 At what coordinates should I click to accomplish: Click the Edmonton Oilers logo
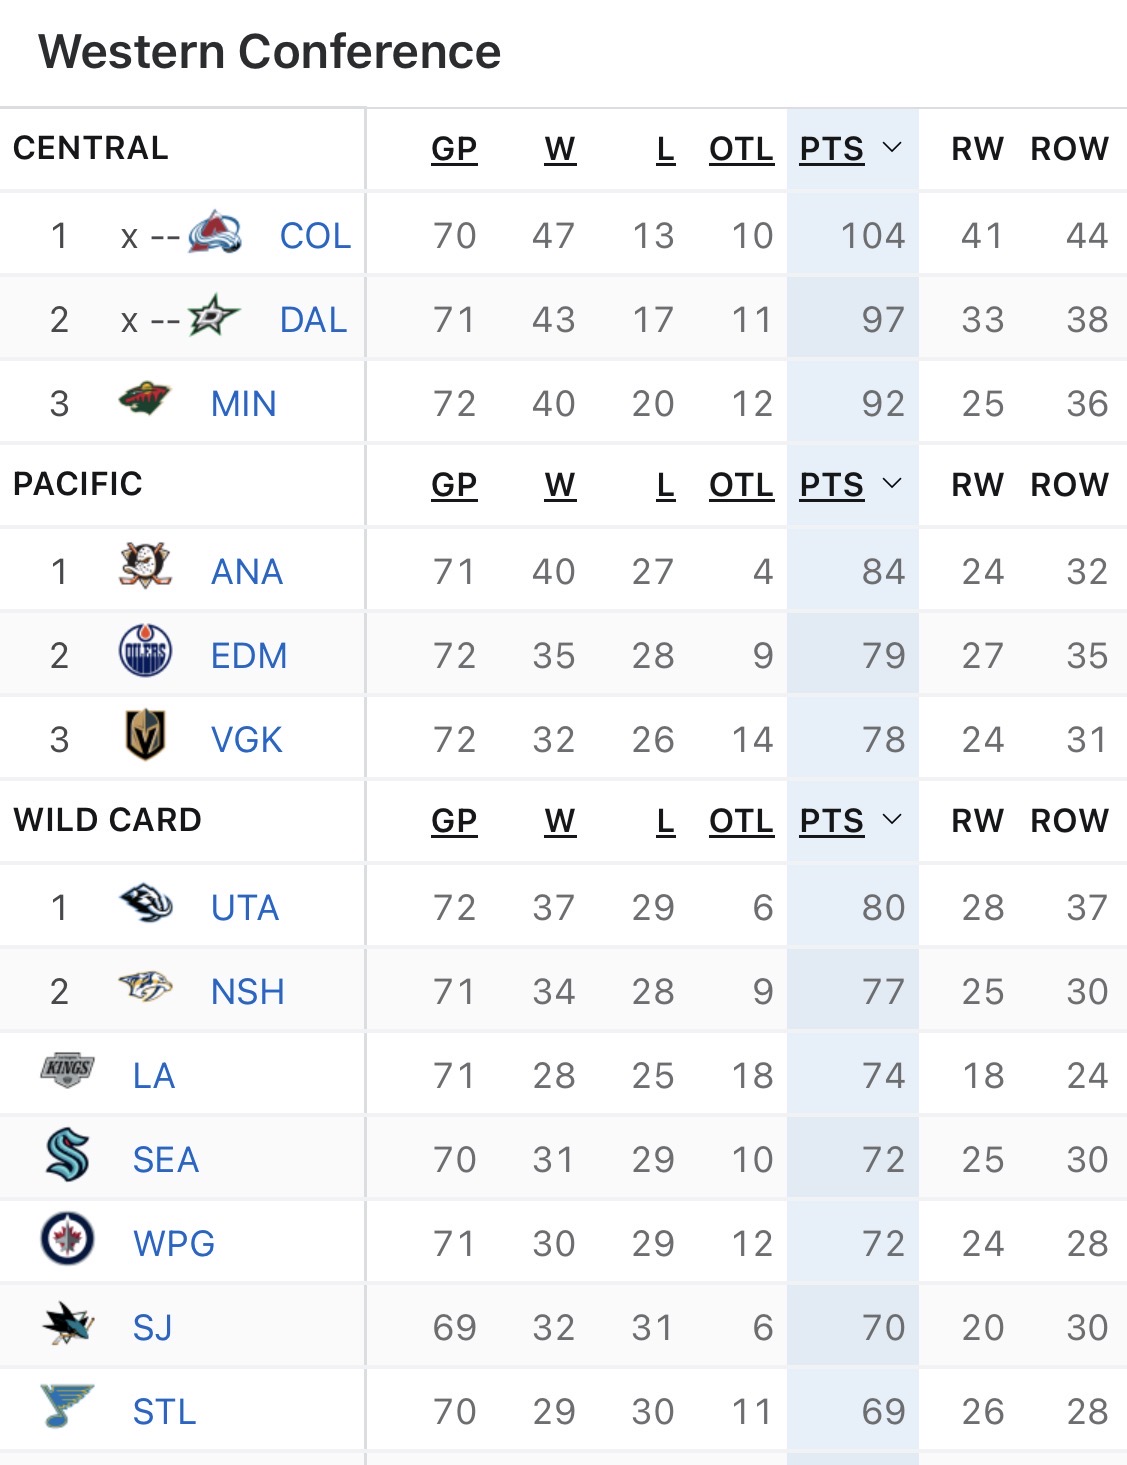pyautogui.click(x=145, y=652)
